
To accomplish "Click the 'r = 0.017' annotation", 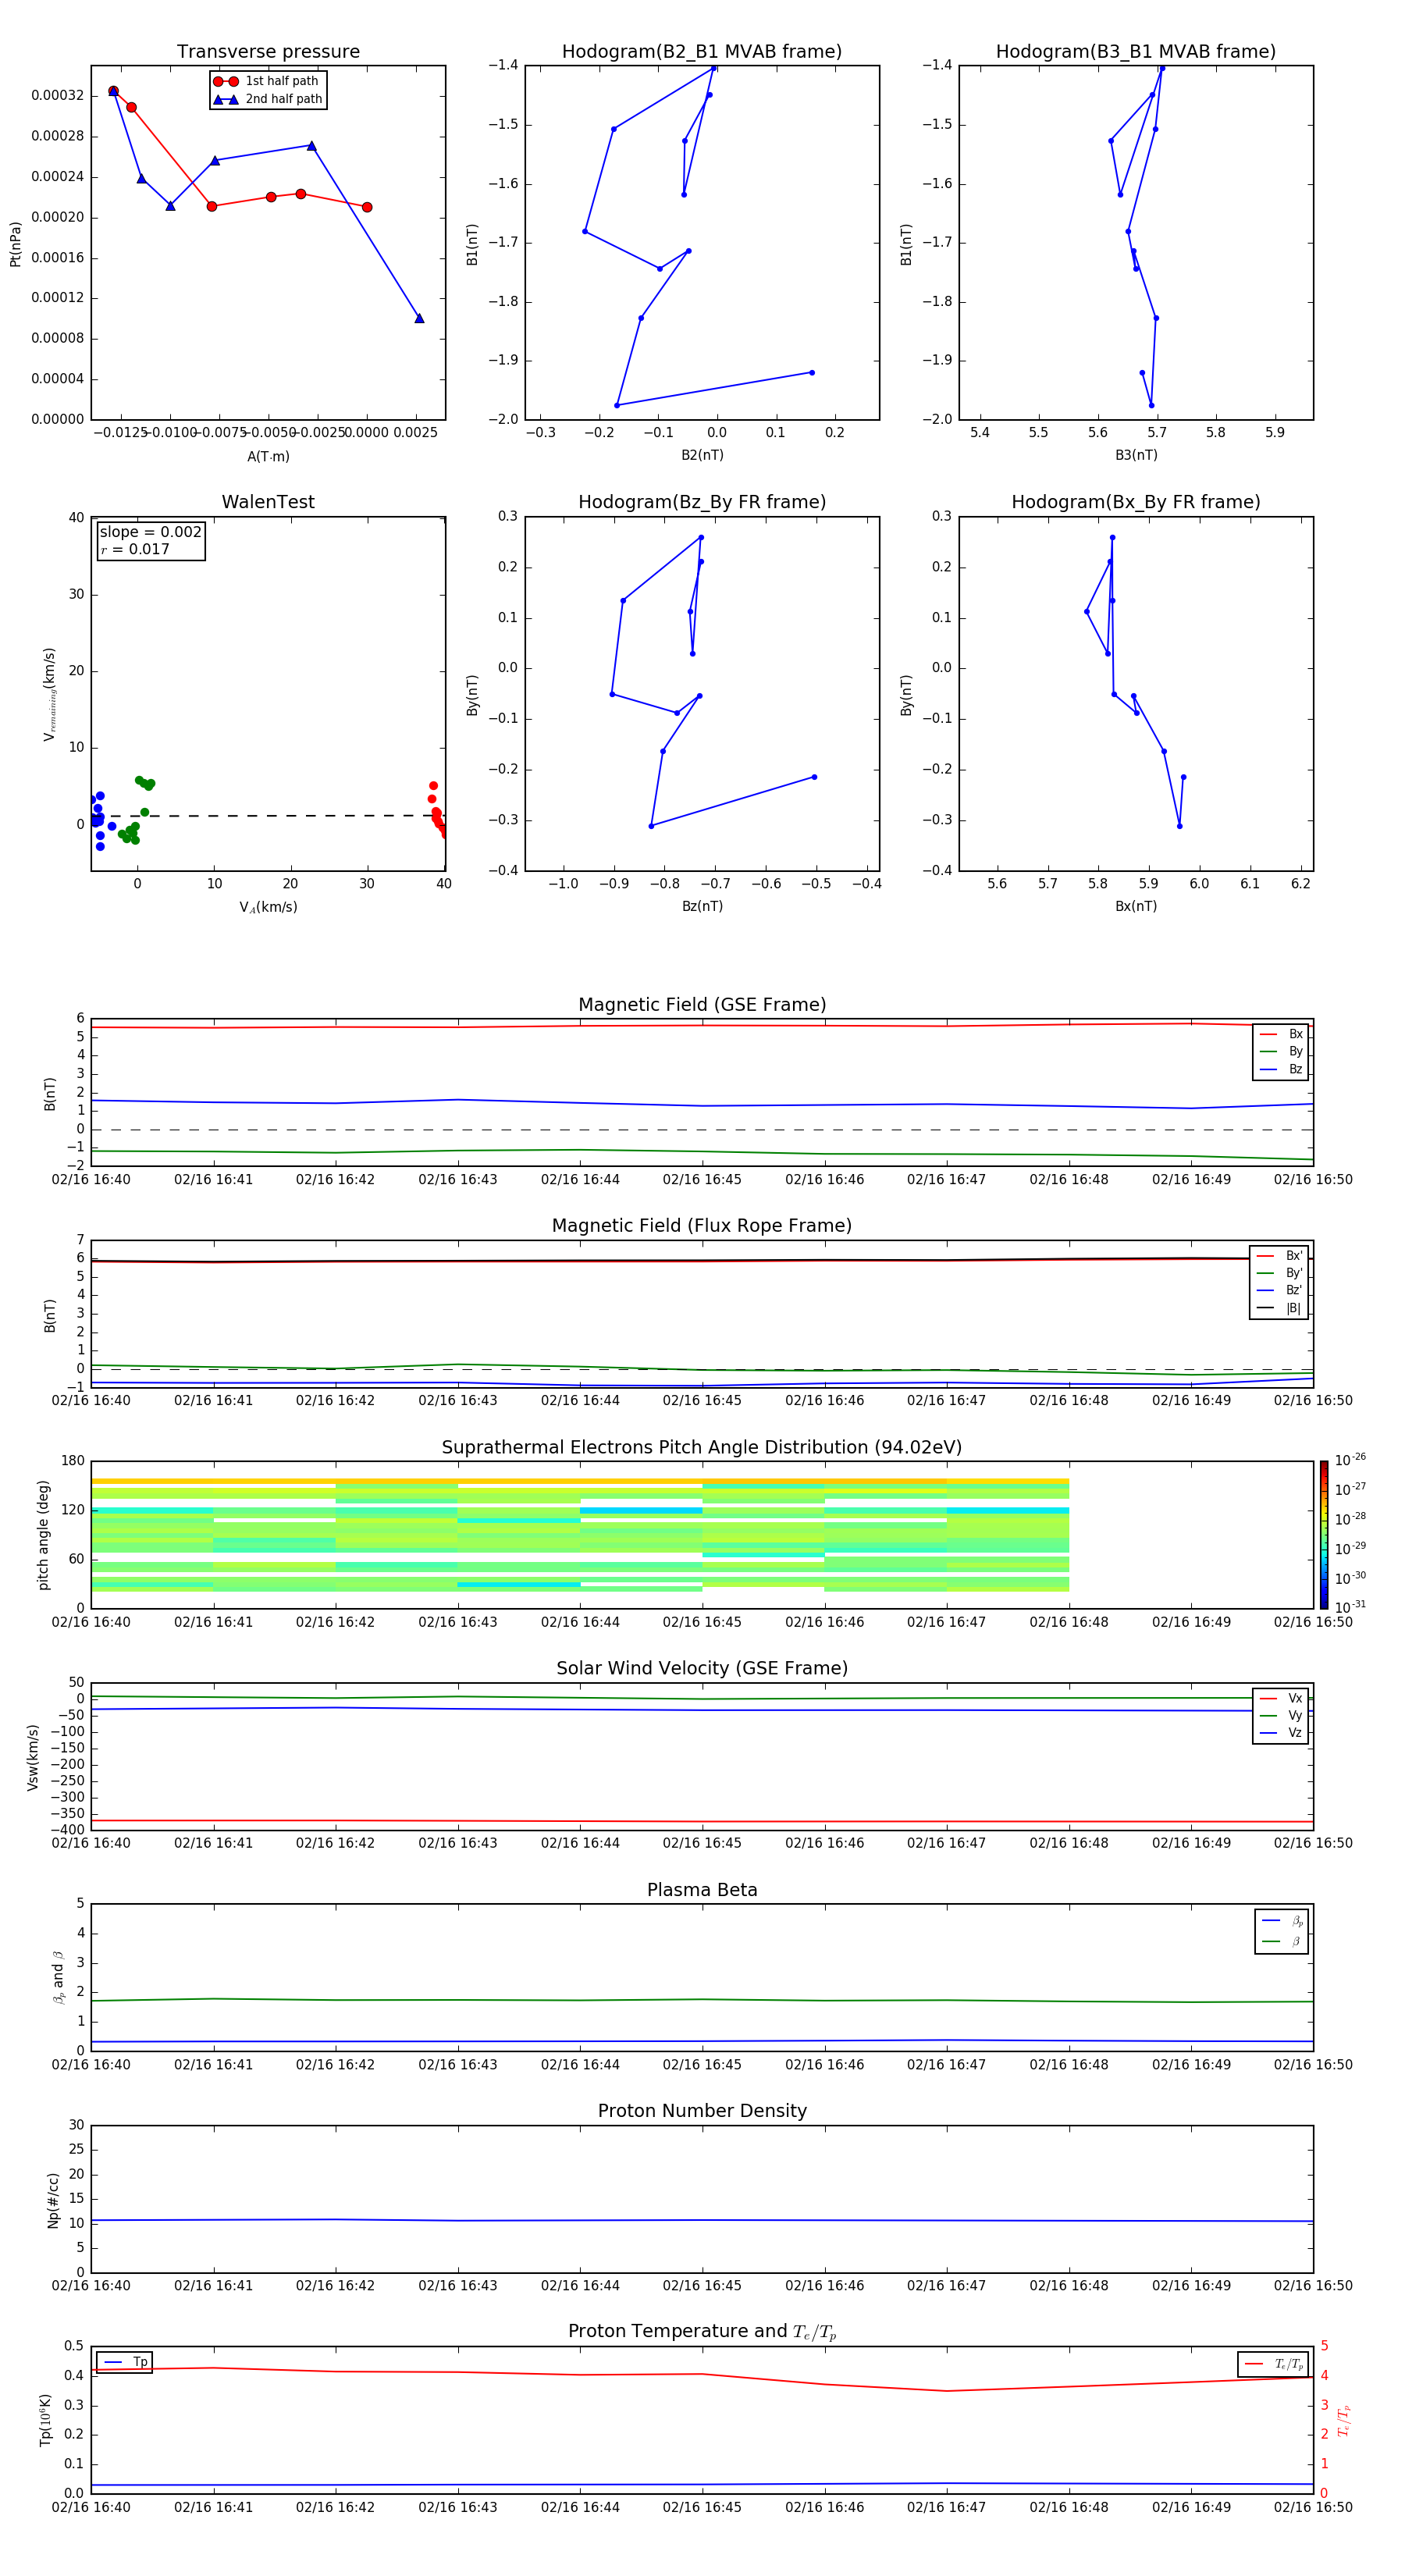I will [x=135, y=549].
